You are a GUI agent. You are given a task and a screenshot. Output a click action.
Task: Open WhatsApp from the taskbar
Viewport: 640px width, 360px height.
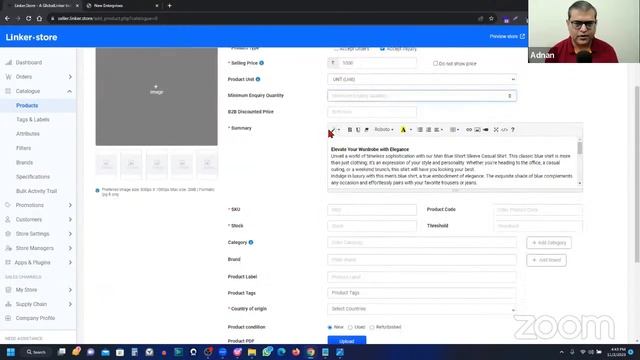tap(267, 352)
